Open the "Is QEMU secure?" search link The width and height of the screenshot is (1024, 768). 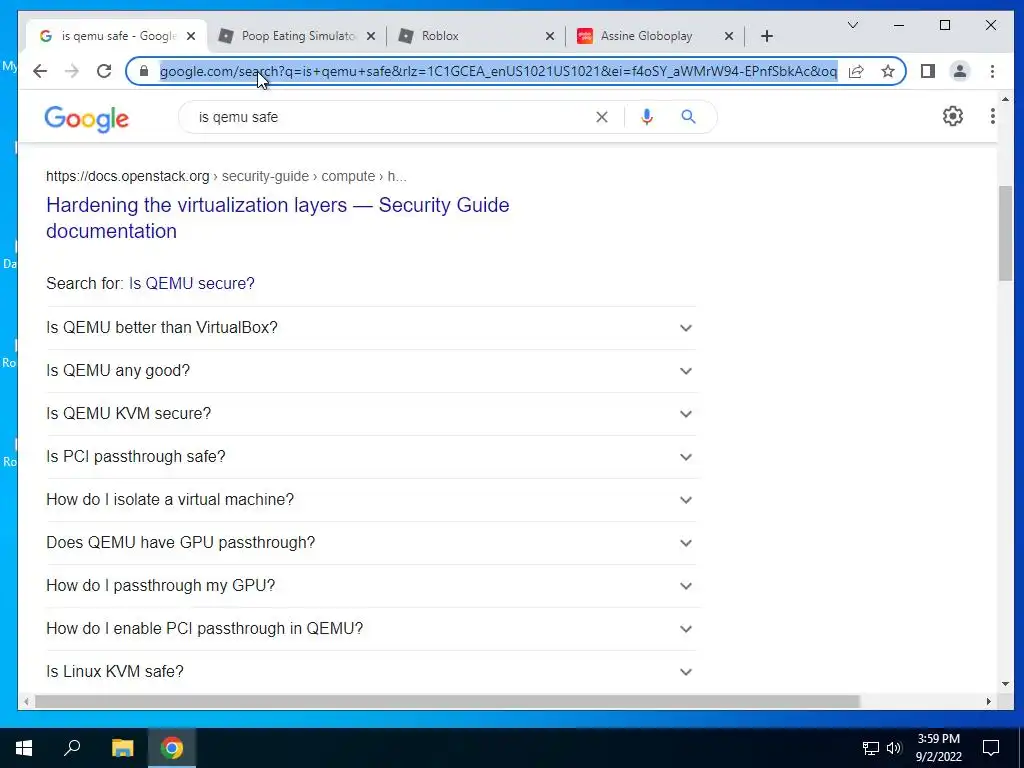(x=191, y=283)
